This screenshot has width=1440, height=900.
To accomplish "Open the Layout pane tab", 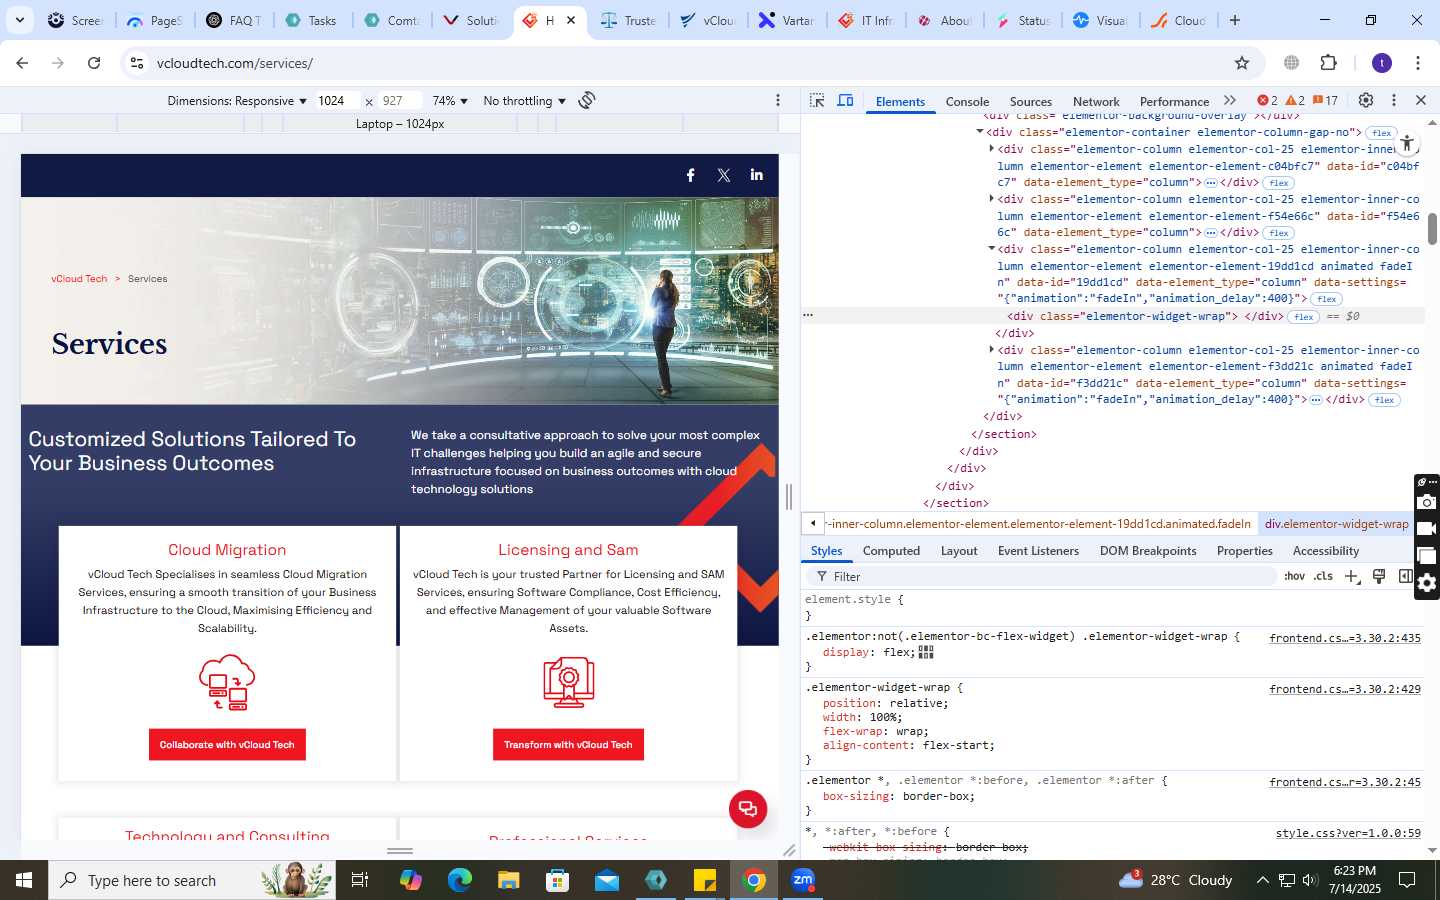I will (959, 551).
